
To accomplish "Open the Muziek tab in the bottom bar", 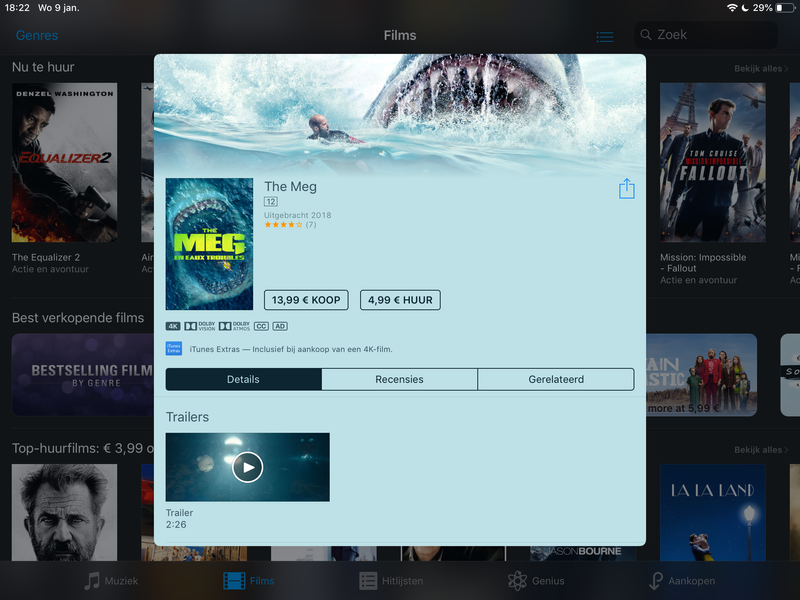I will 111,581.
